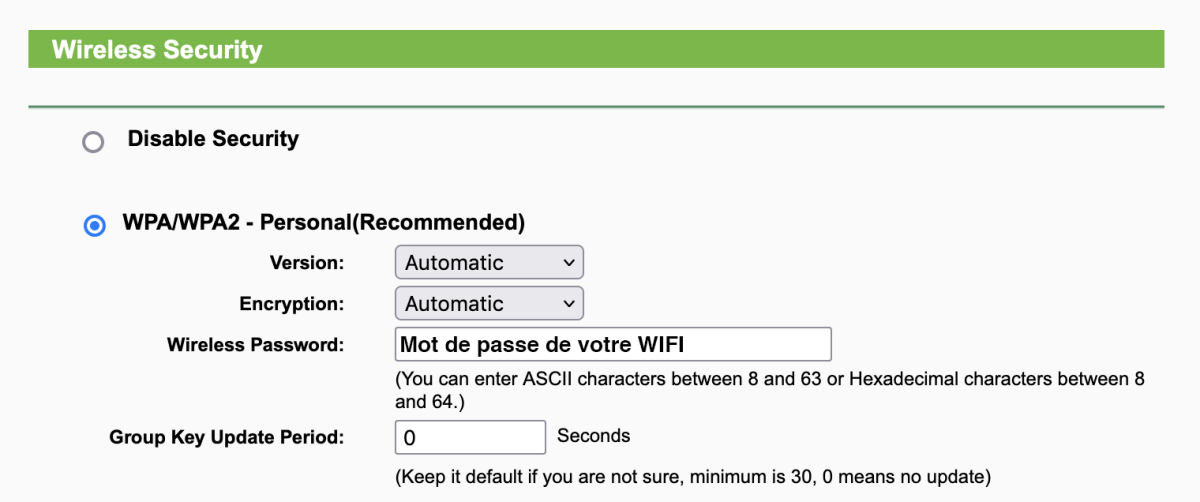The height and width of the screenshot is (502, 1200).
Task: Click the "Seconds" unit text
Action: [594, 436]
